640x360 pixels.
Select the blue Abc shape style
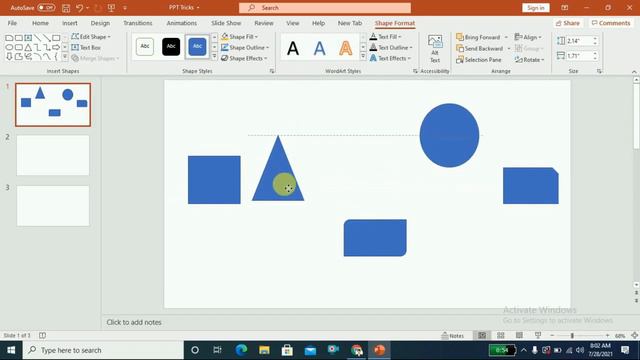click(x=198, y=47)
